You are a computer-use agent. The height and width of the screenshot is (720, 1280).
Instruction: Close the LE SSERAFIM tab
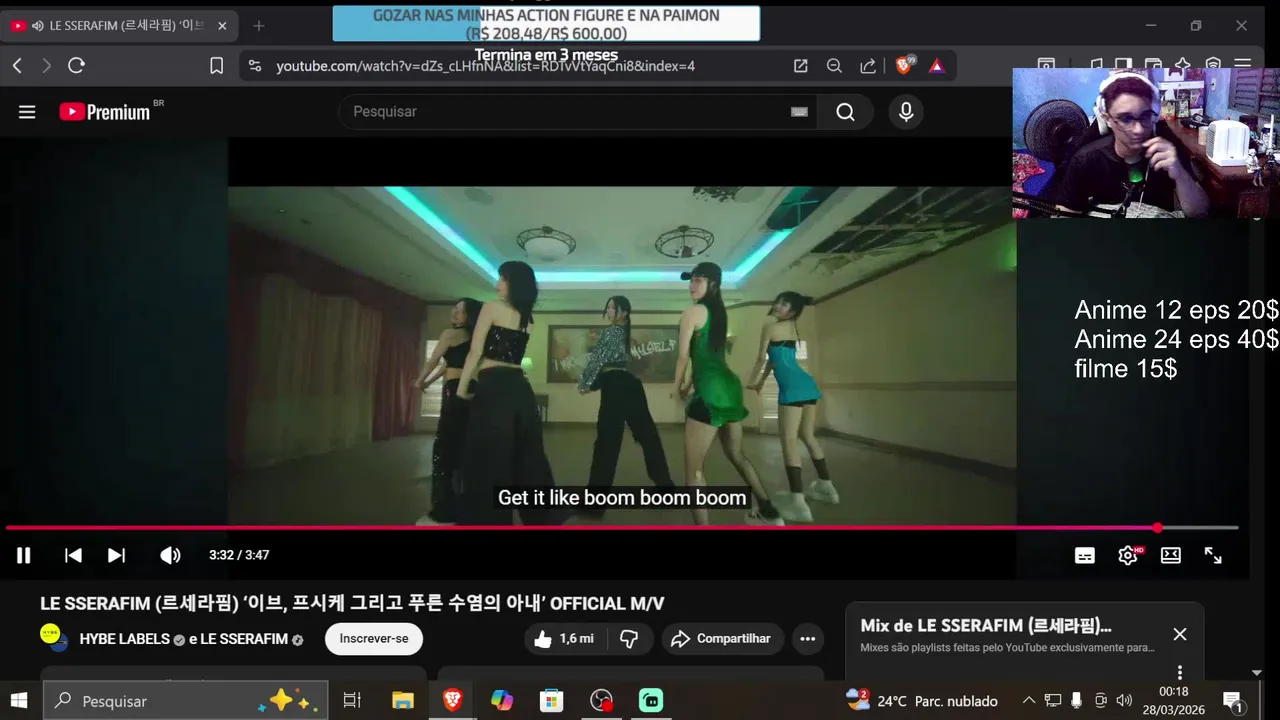[x=222, y=26]
